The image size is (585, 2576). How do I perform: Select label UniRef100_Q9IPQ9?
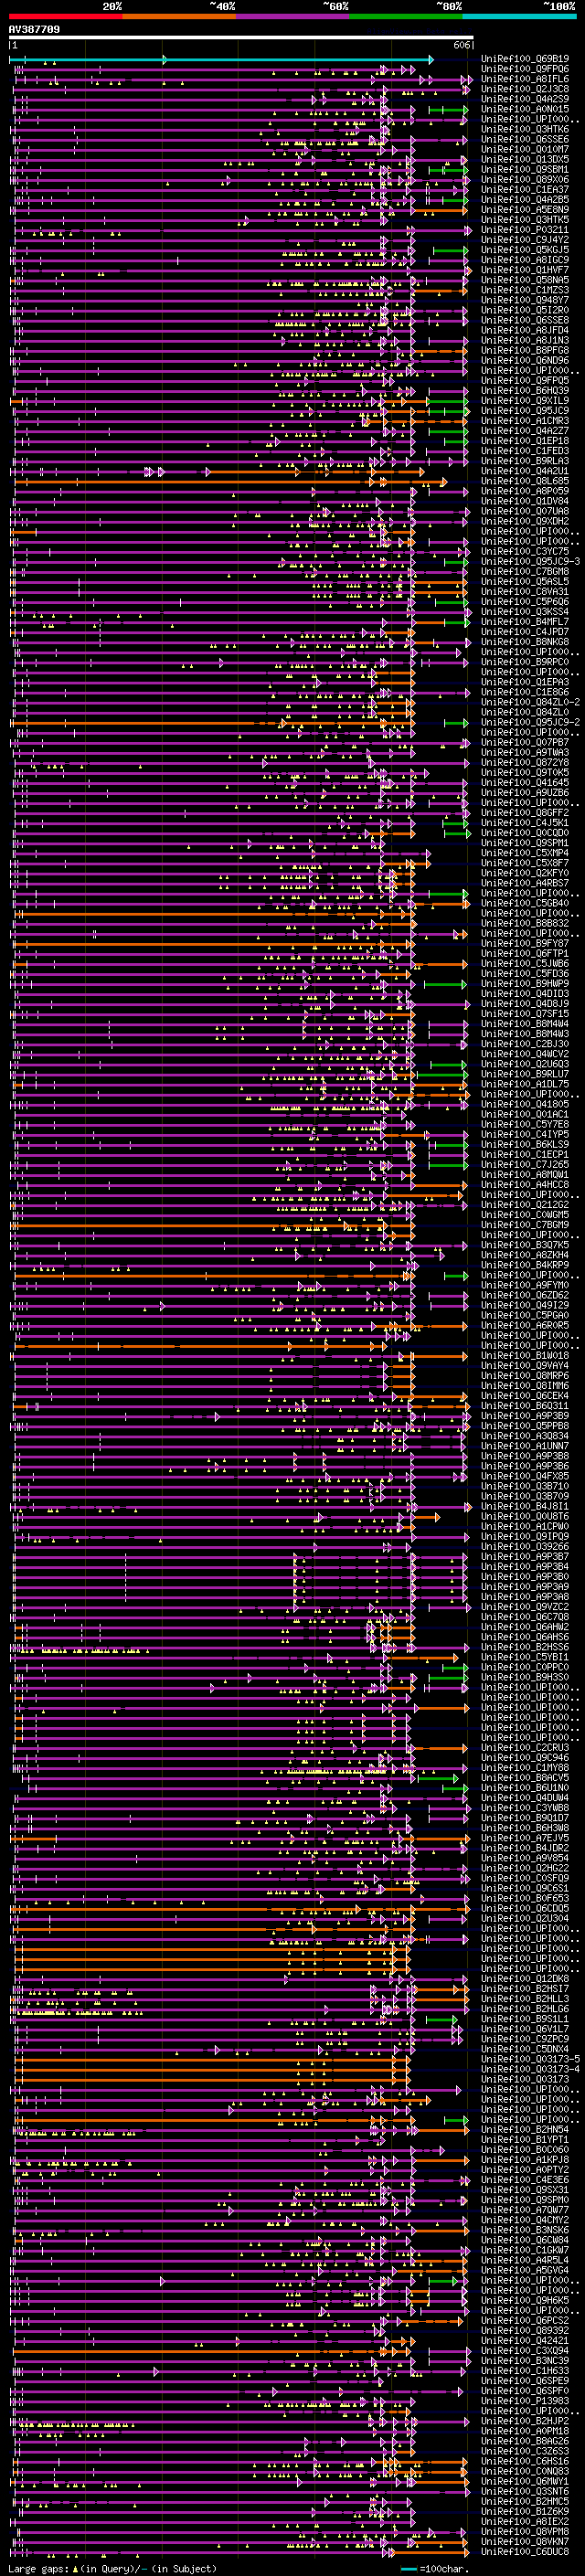coord(525,1536)
